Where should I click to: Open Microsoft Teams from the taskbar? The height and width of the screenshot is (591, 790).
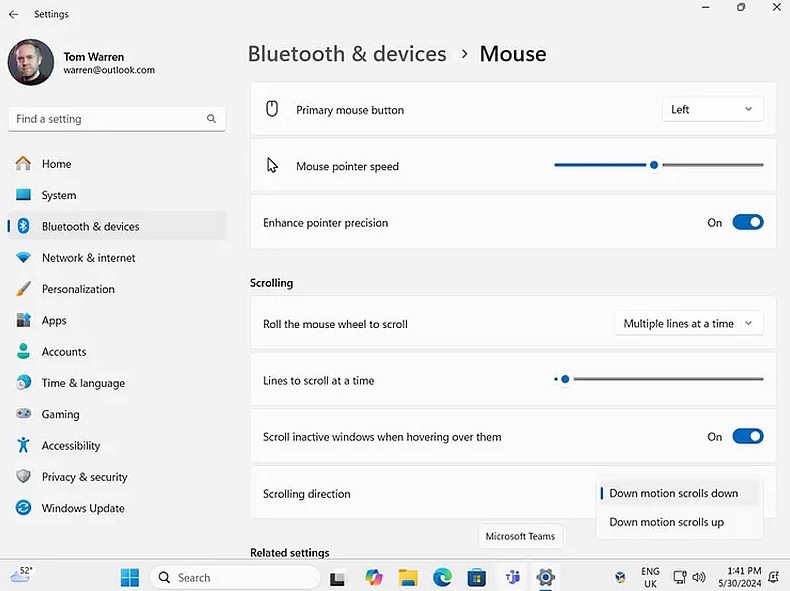[x=512, y=577]
